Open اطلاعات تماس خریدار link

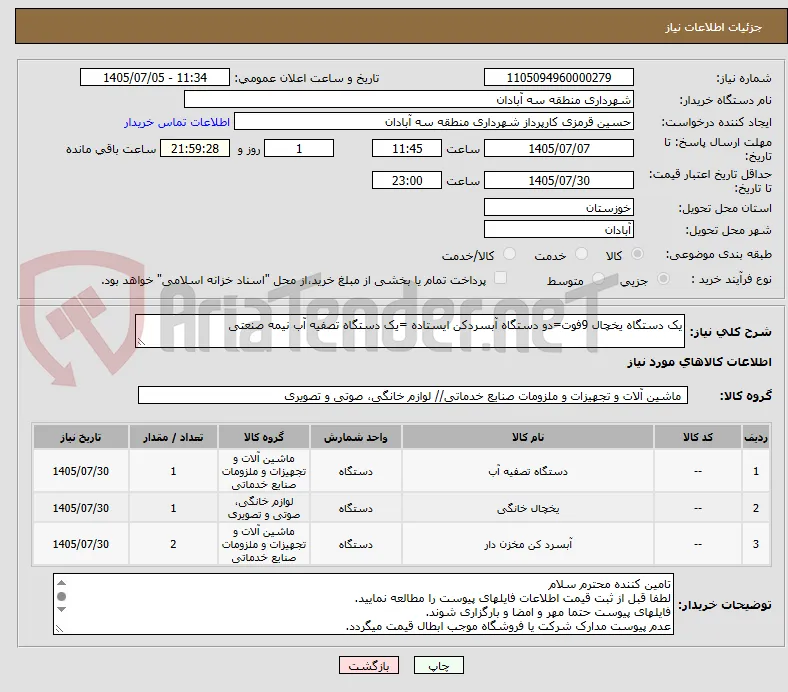coord(177,122)
